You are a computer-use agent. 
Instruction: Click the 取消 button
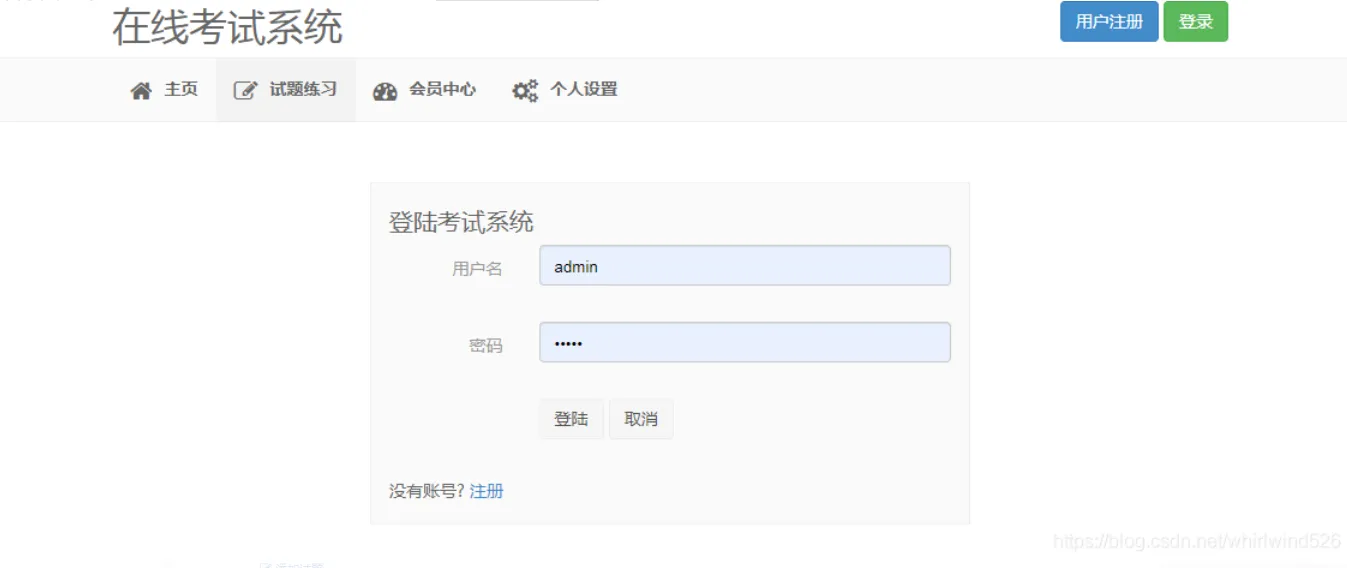click(x=641, y=419)
